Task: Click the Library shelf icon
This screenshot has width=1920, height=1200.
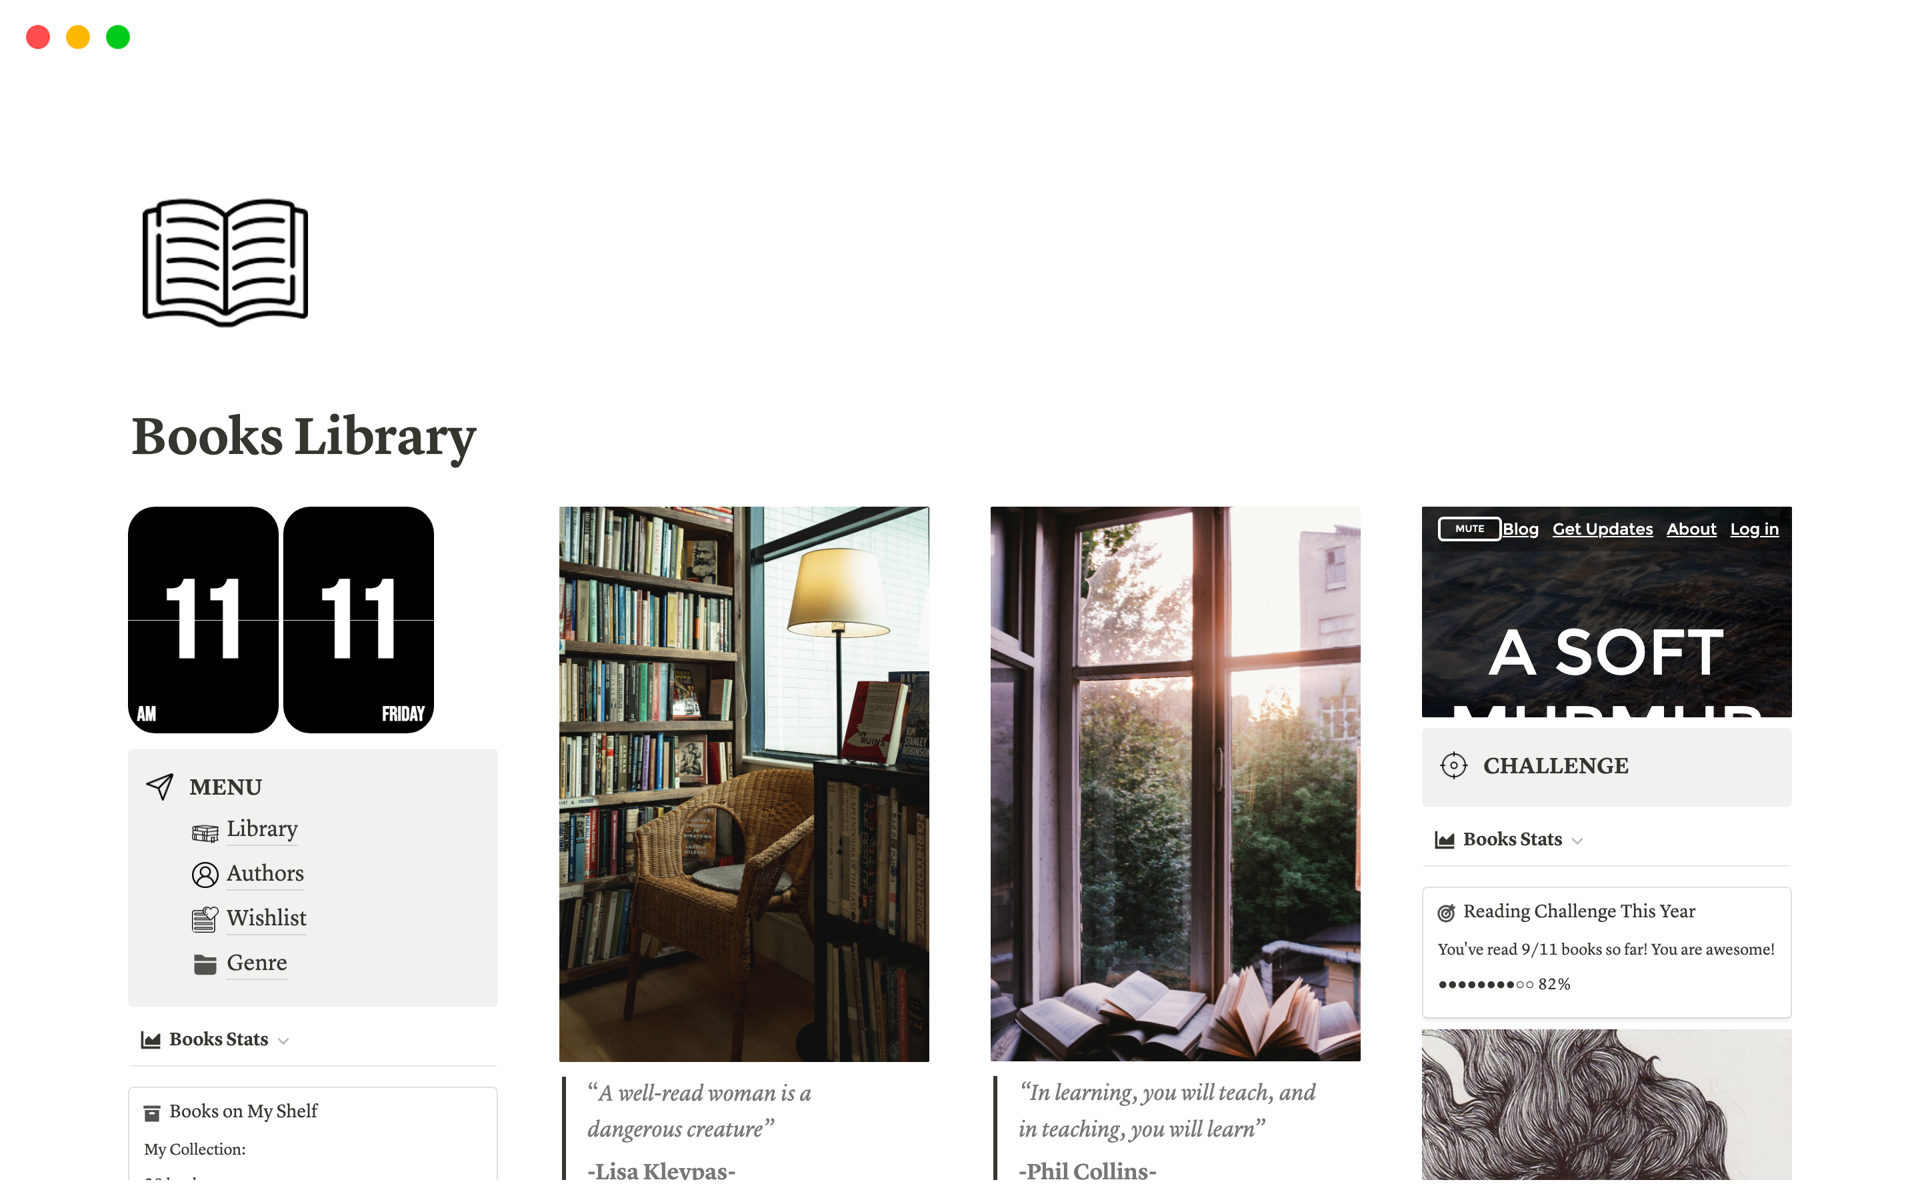Action: pos(205,832)
